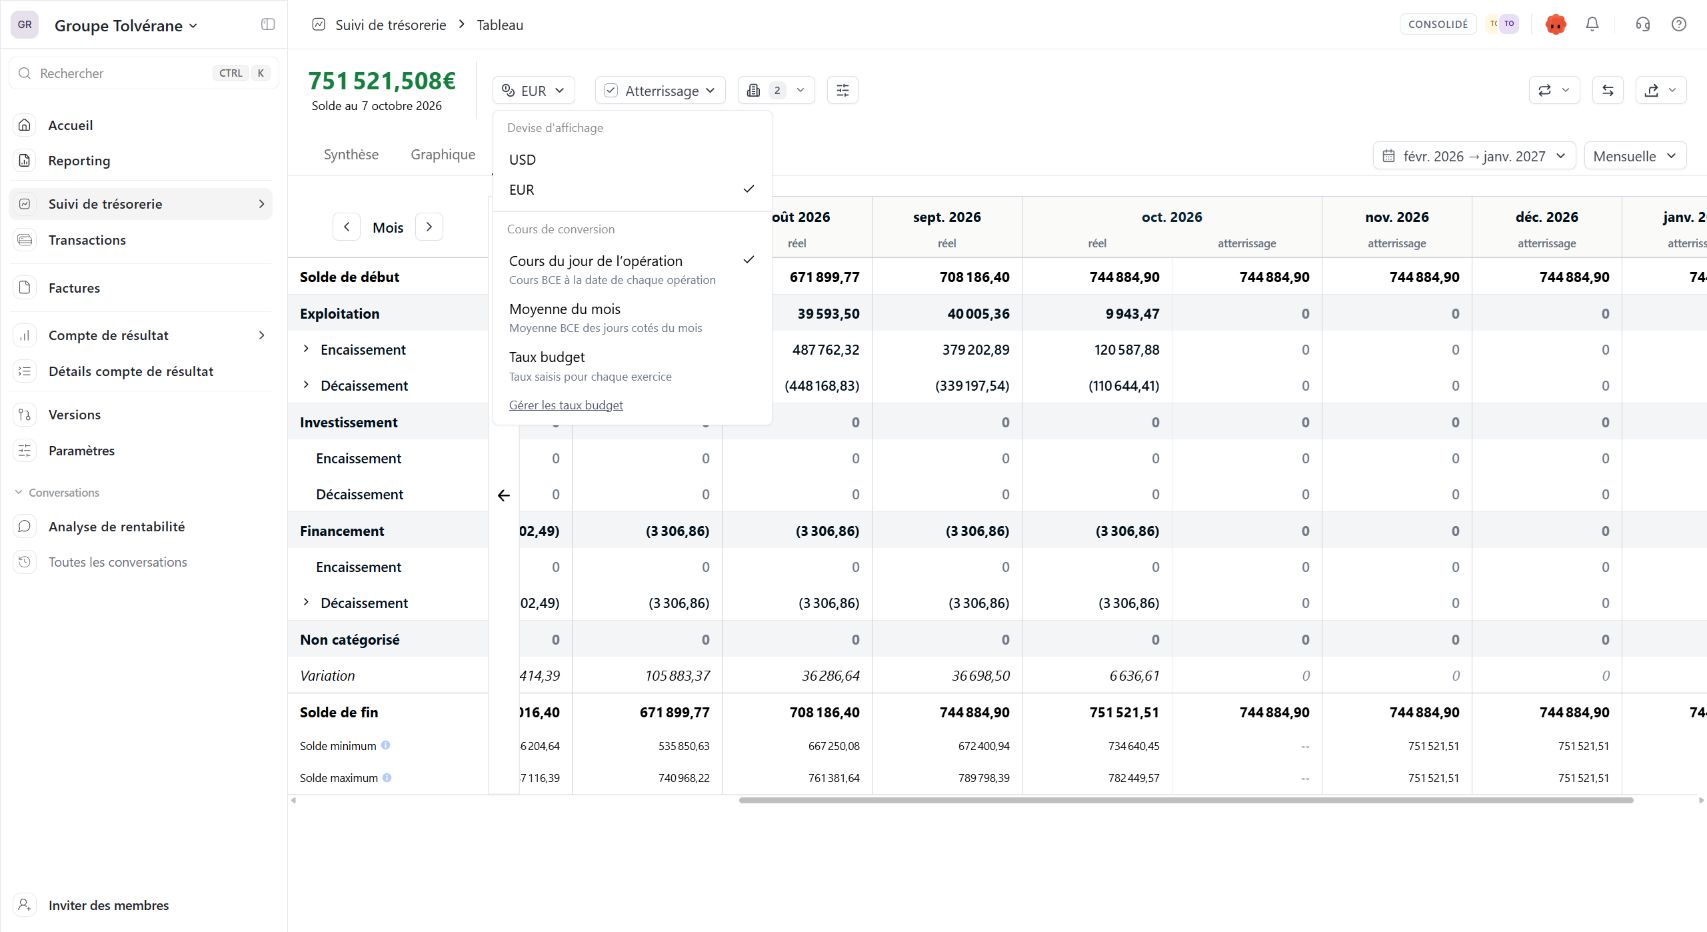The width and height of the screenshot is (1707, 932).
Task: Click the Solde minimum info icon
Action: click(x=386, y=745)
